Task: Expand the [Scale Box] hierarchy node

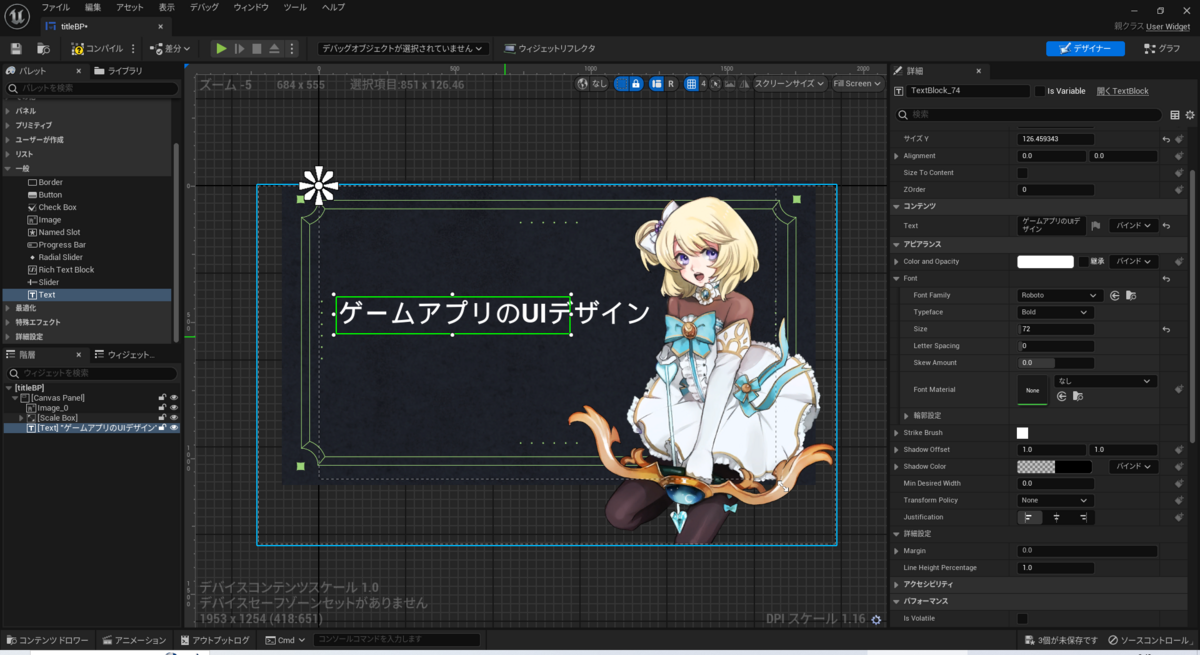Action: 20,418
